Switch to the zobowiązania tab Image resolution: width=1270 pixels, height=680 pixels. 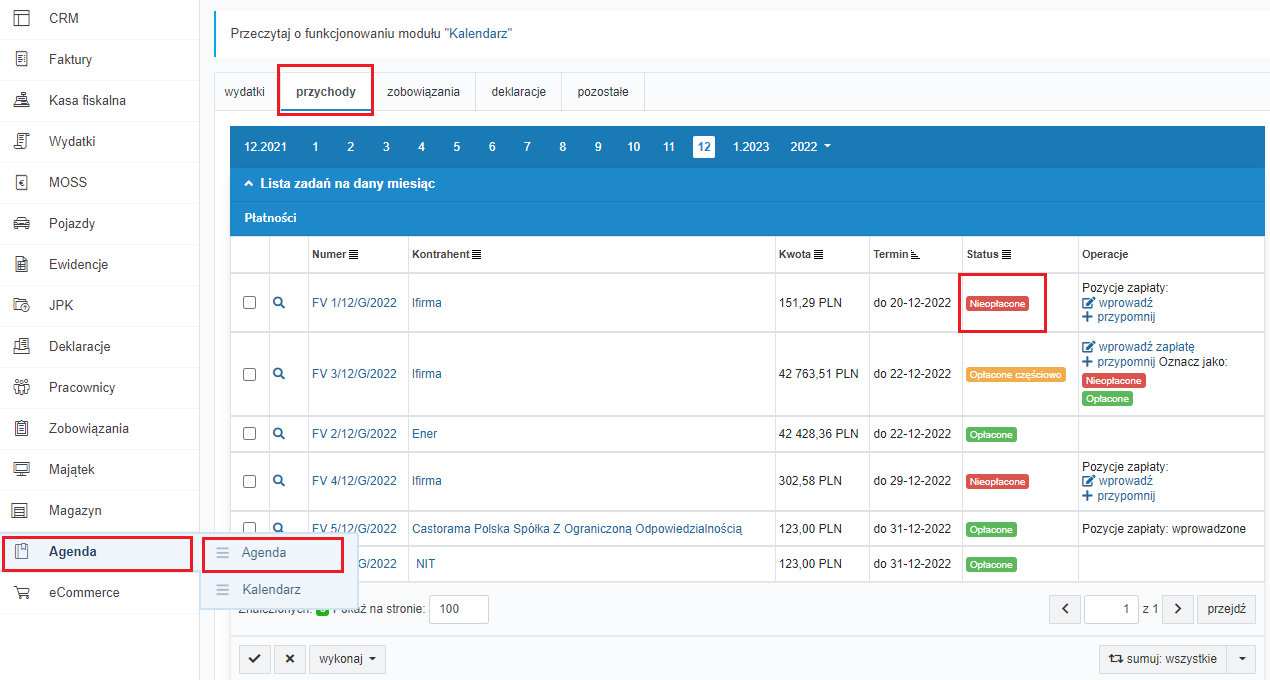coord(424,92)
